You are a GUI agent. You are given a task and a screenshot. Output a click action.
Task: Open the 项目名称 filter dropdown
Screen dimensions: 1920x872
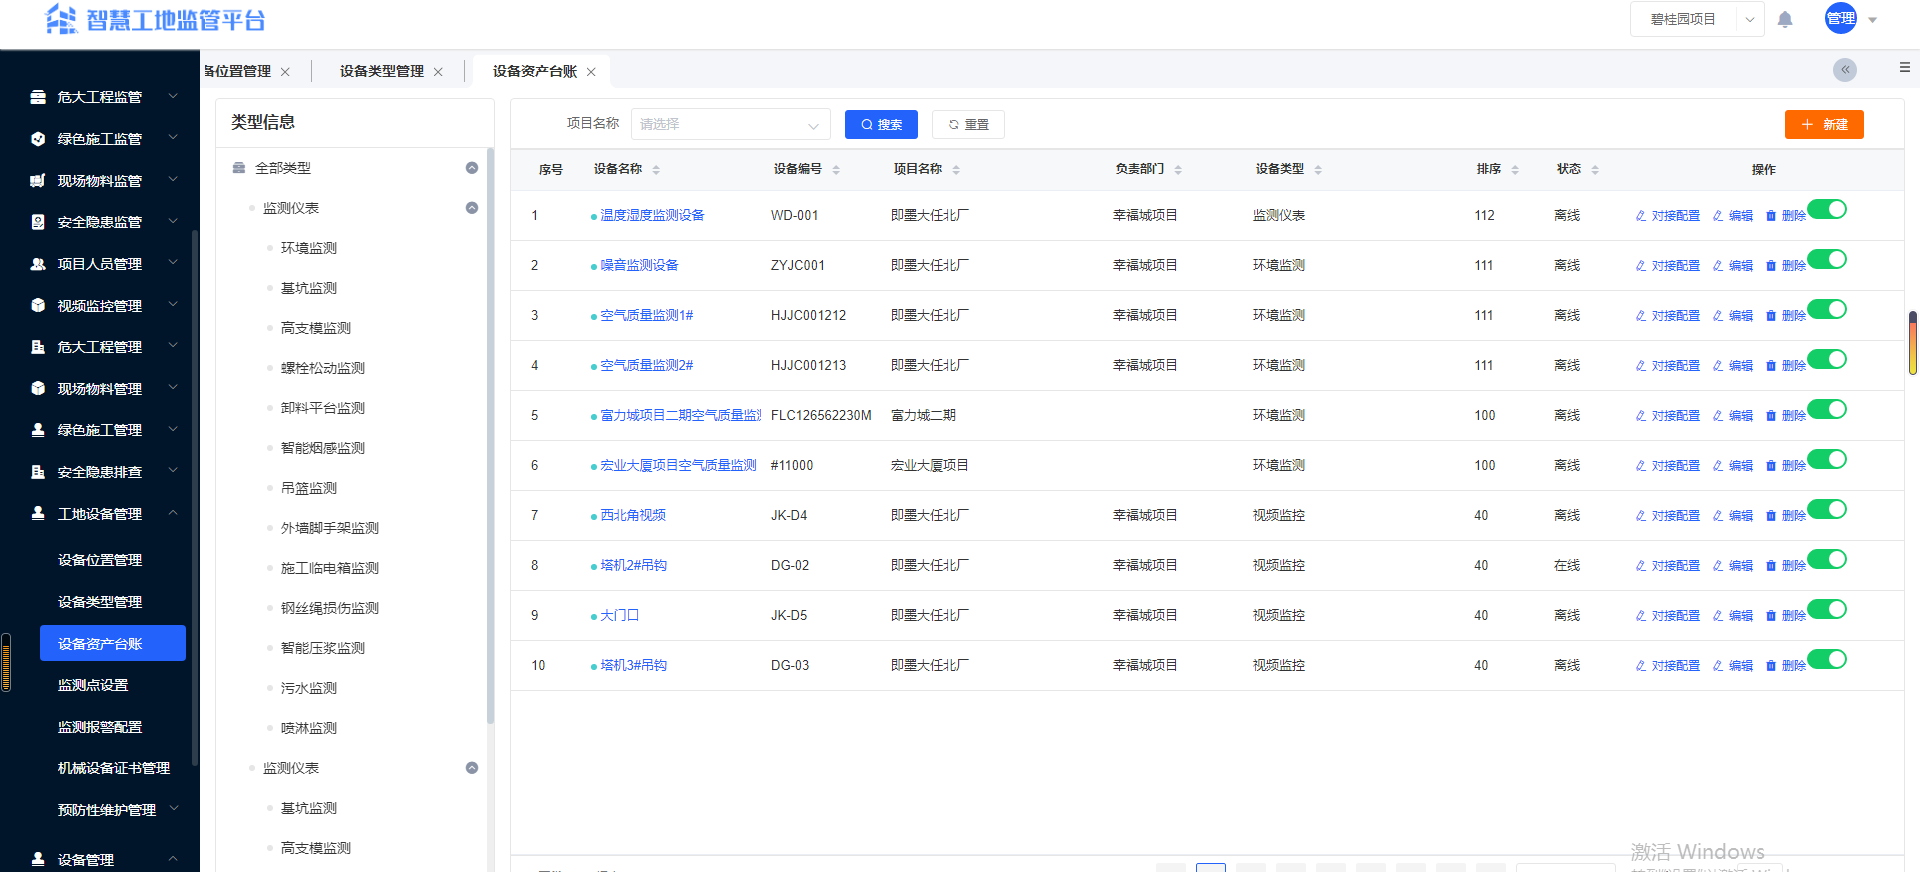[x=730, y=125]
